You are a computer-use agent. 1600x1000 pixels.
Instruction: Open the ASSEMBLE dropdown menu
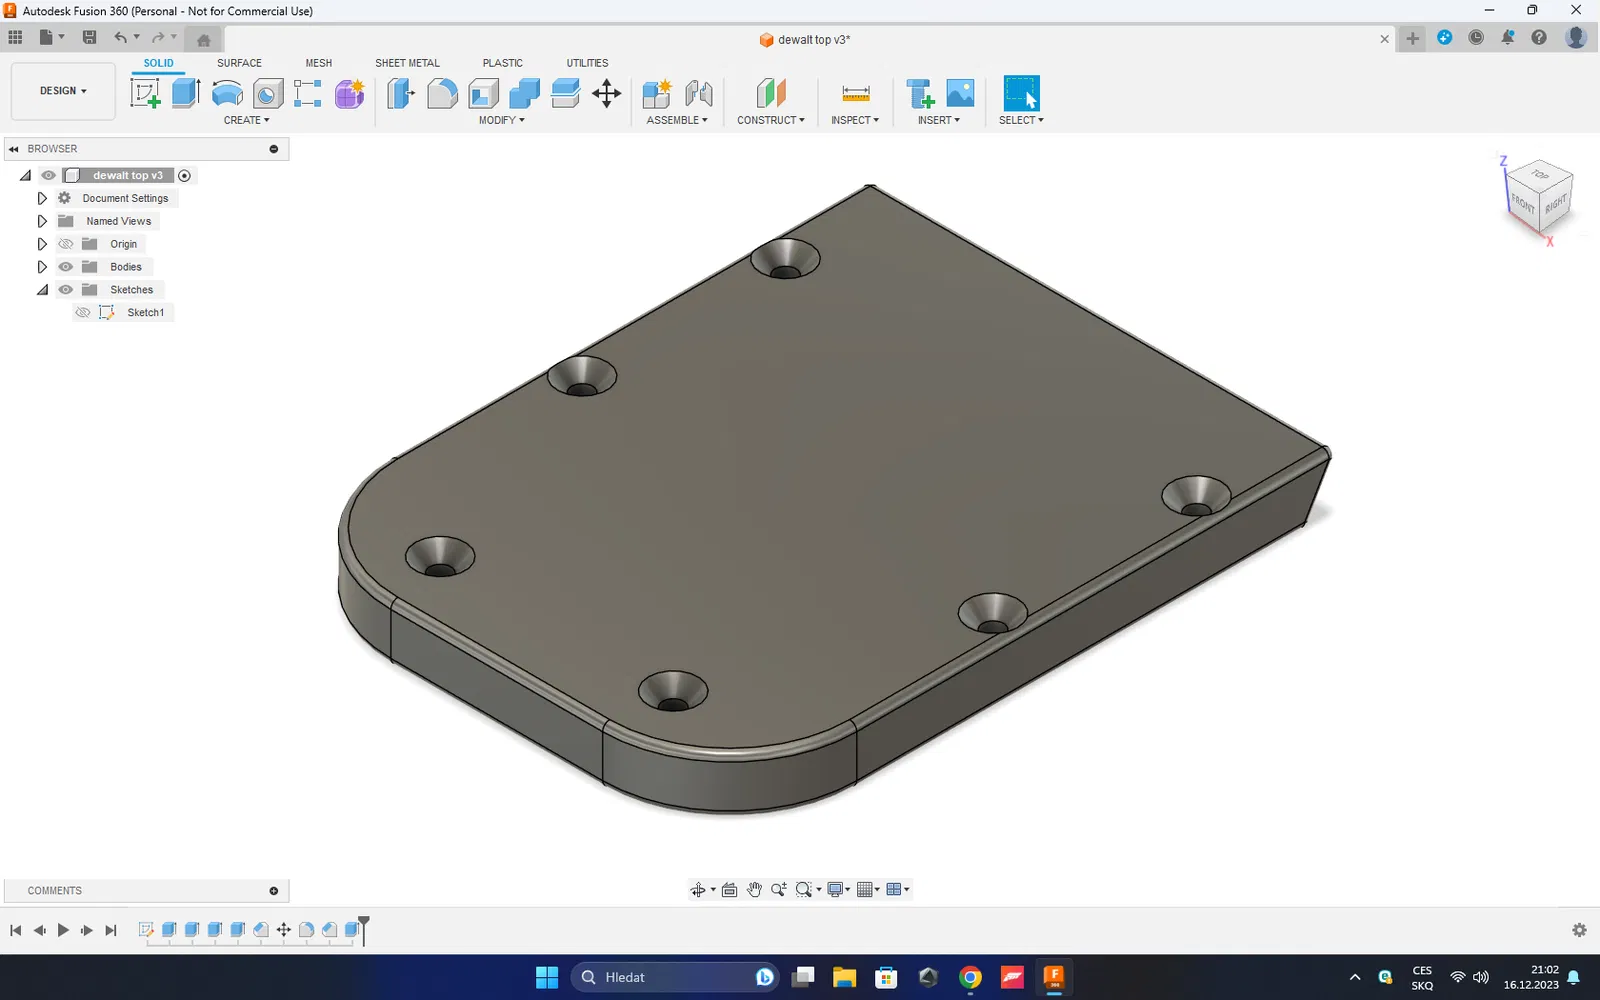click(x=677, y=120)
